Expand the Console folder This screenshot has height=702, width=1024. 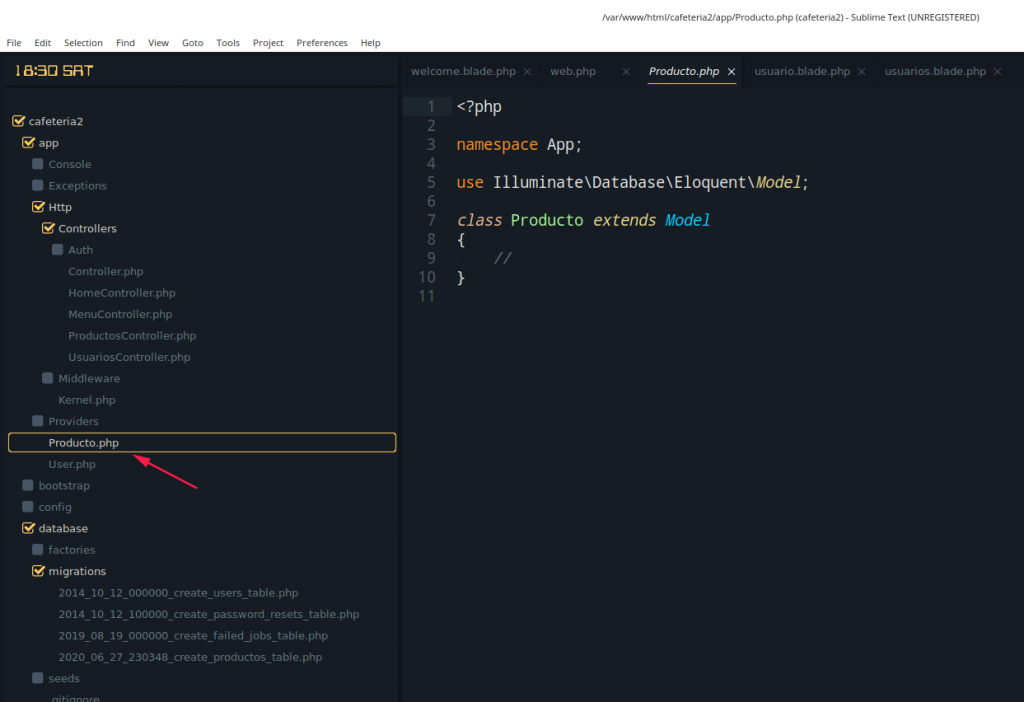coord(38,164)
